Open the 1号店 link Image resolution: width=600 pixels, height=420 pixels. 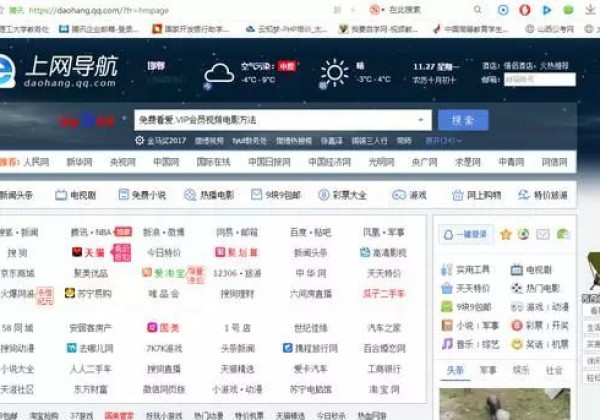237,328
